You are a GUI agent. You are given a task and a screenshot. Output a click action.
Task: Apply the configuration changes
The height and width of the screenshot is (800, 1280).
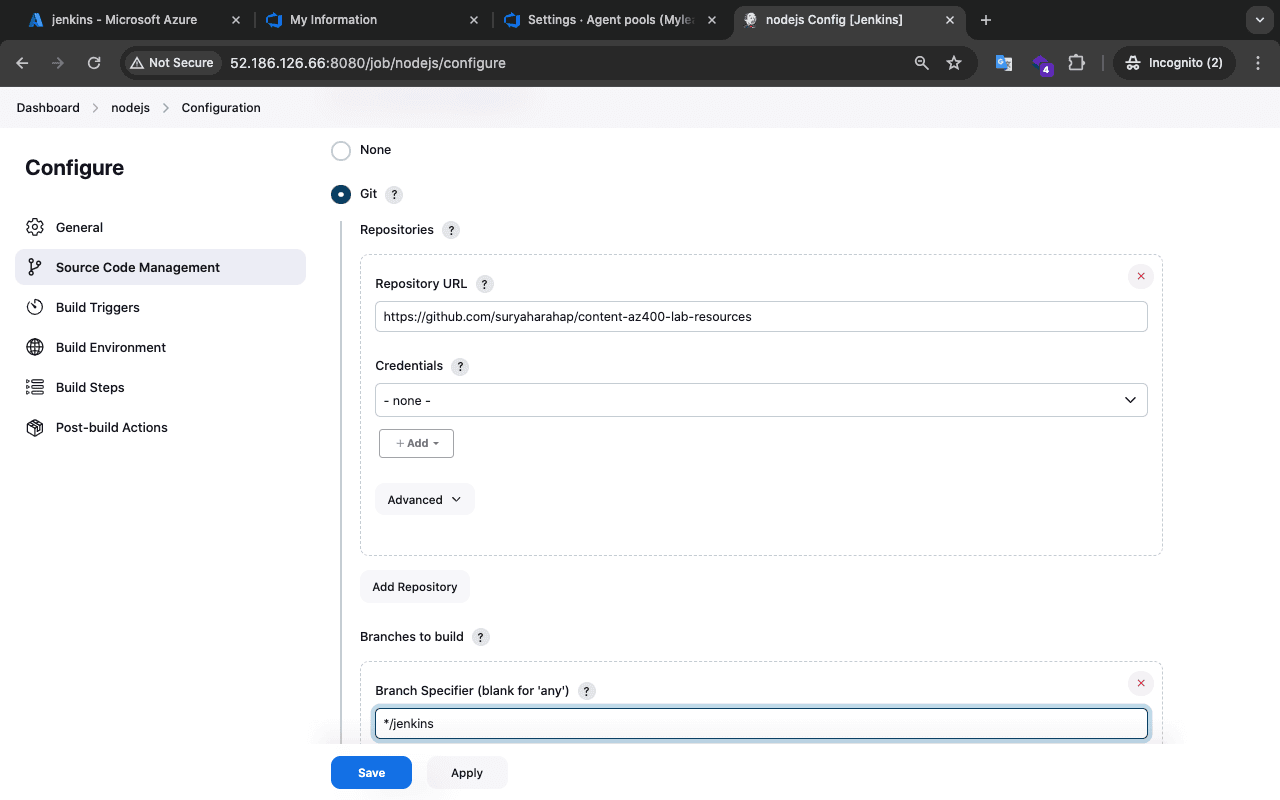(467, 773)
